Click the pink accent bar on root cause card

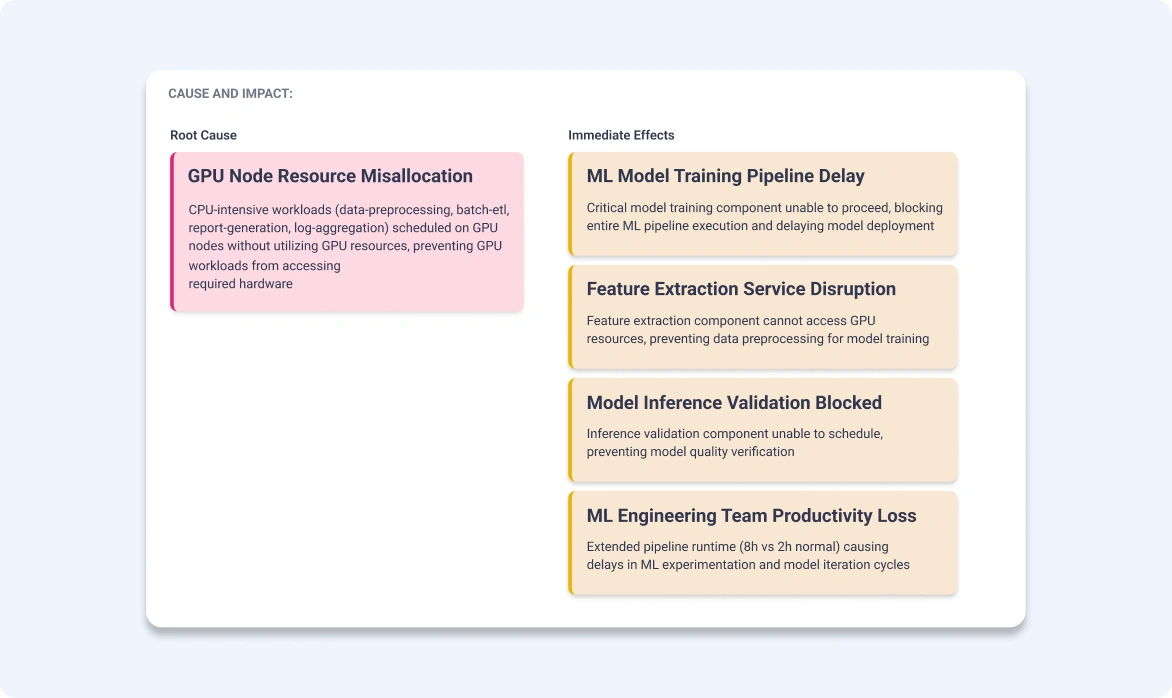(x=172, y=231)
